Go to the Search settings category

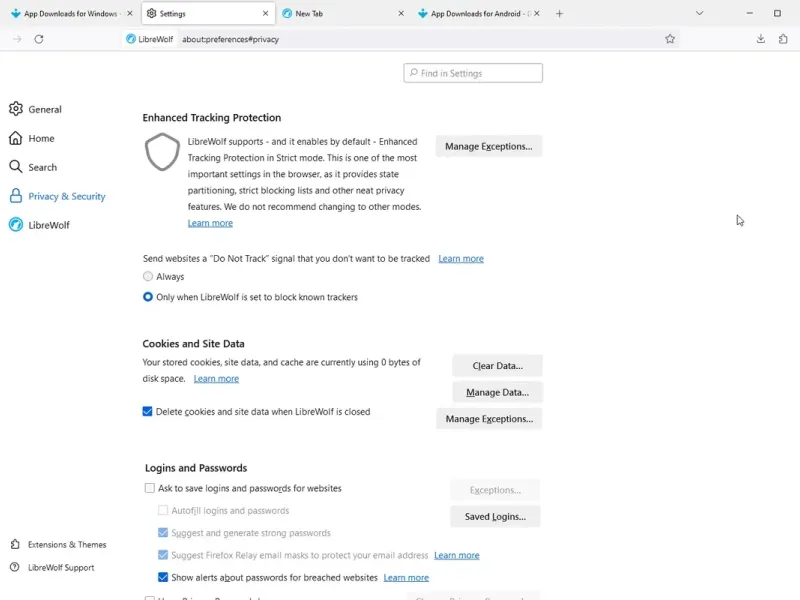42,167
